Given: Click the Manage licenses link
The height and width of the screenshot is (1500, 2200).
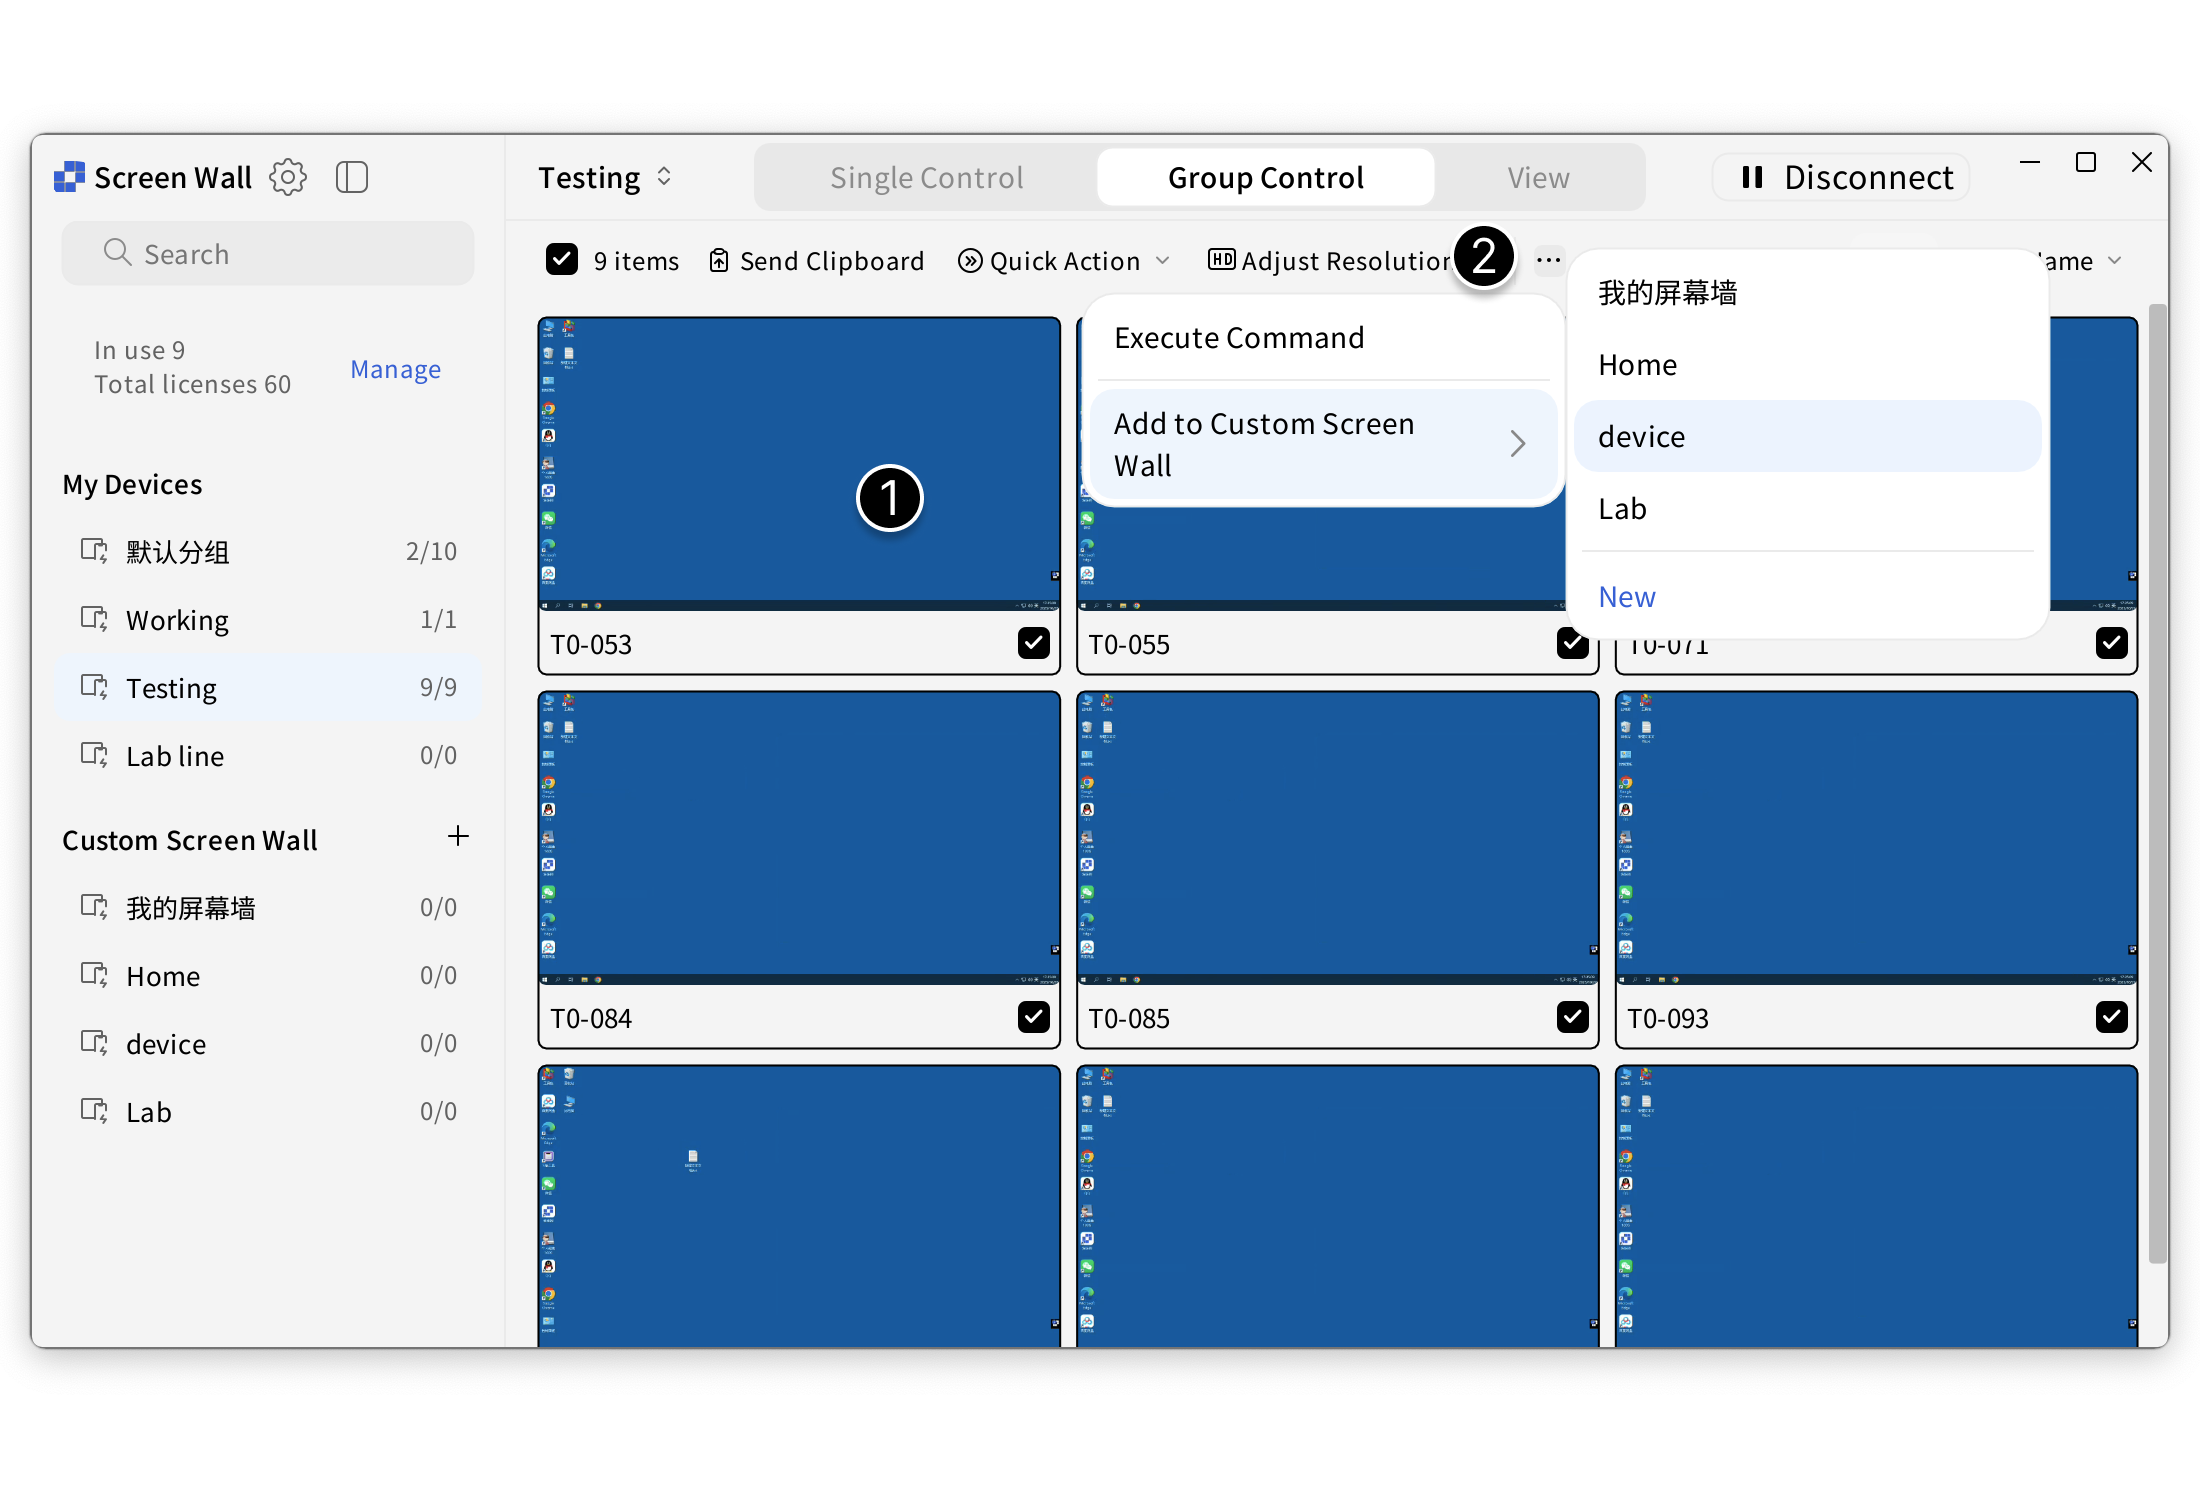Looking at the screenshot, I should point(395,369).
